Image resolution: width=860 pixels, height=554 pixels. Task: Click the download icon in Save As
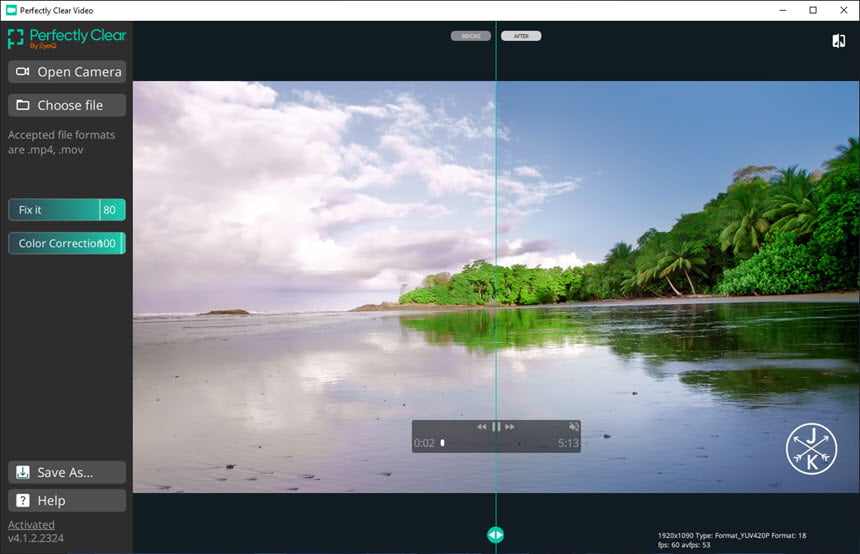22,472
